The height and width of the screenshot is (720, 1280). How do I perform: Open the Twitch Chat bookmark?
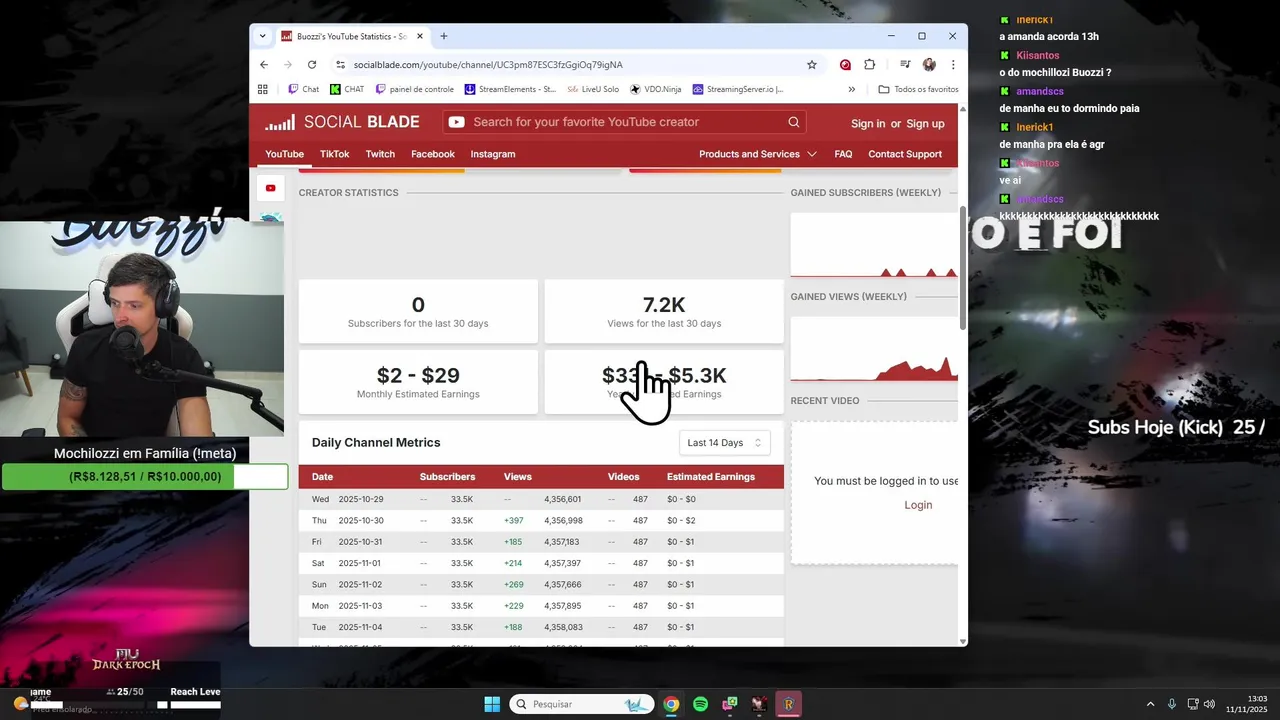[x=304, y=89]
